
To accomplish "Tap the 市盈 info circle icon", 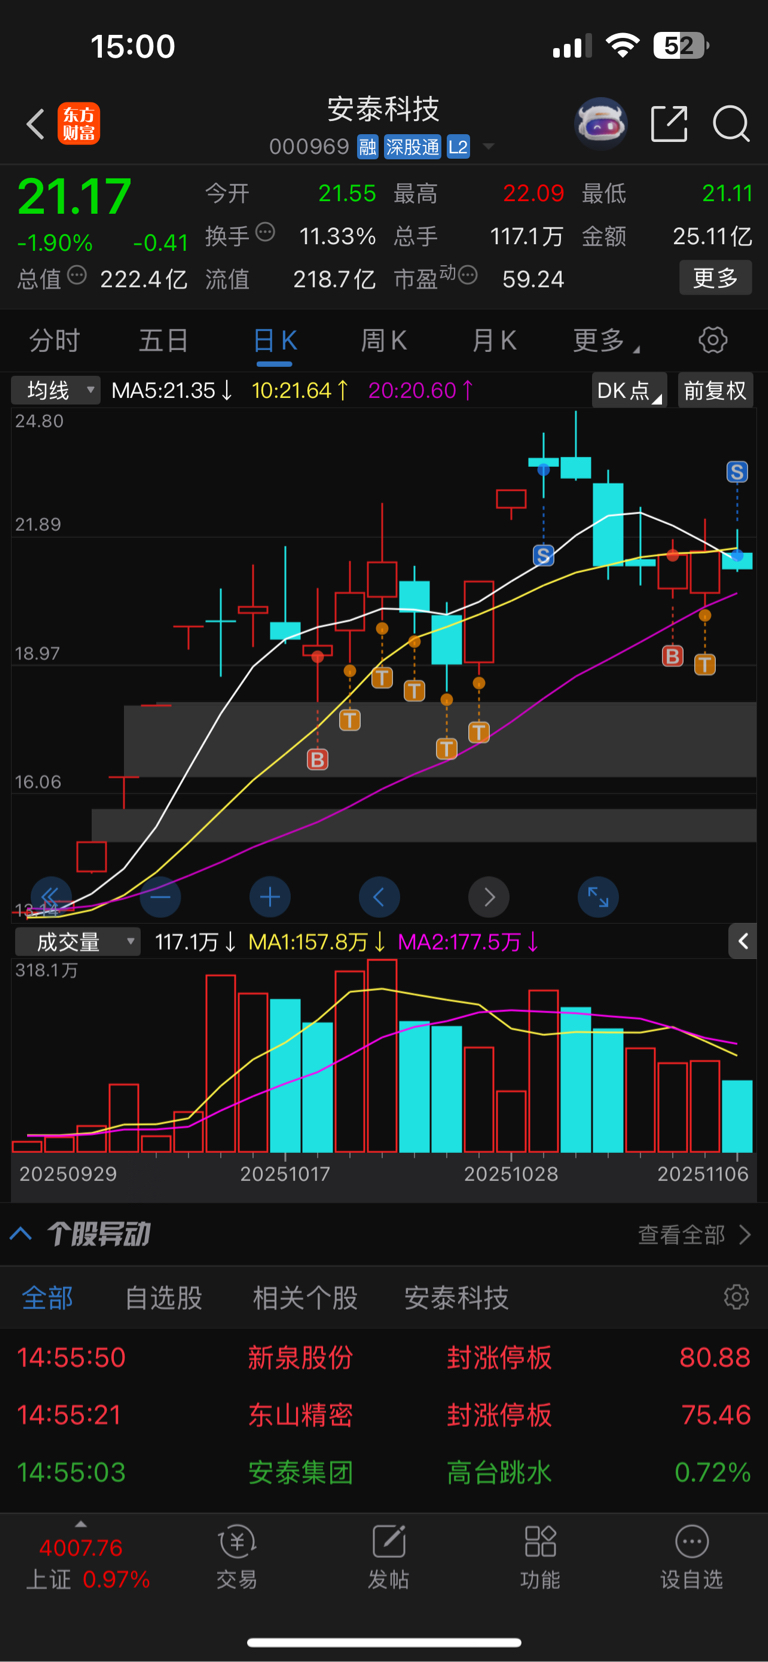I will pos(467,274).
